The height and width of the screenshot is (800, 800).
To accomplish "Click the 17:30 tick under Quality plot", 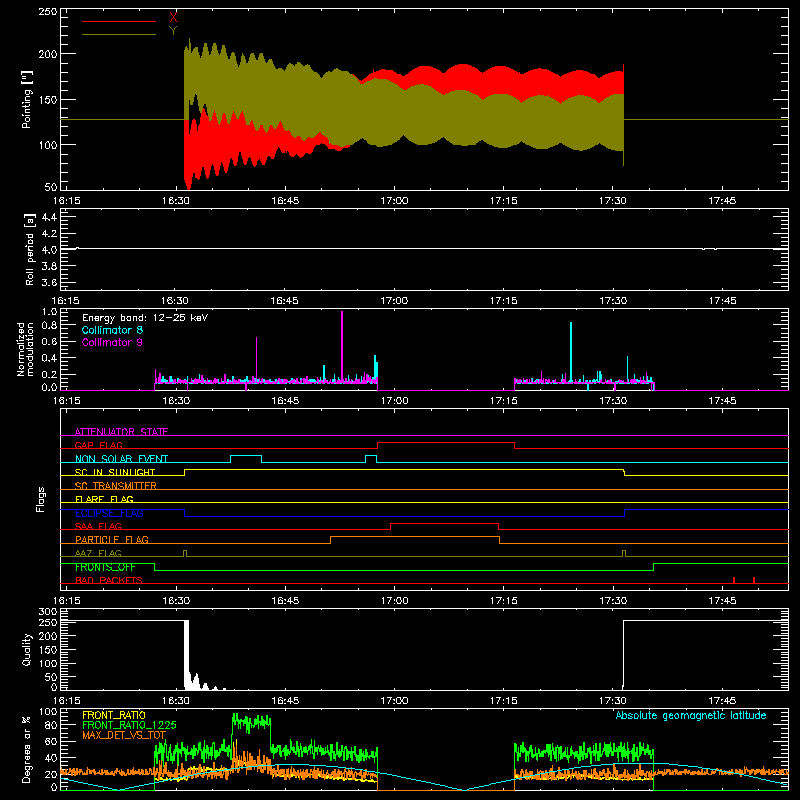I will click(x=612, y=701).
